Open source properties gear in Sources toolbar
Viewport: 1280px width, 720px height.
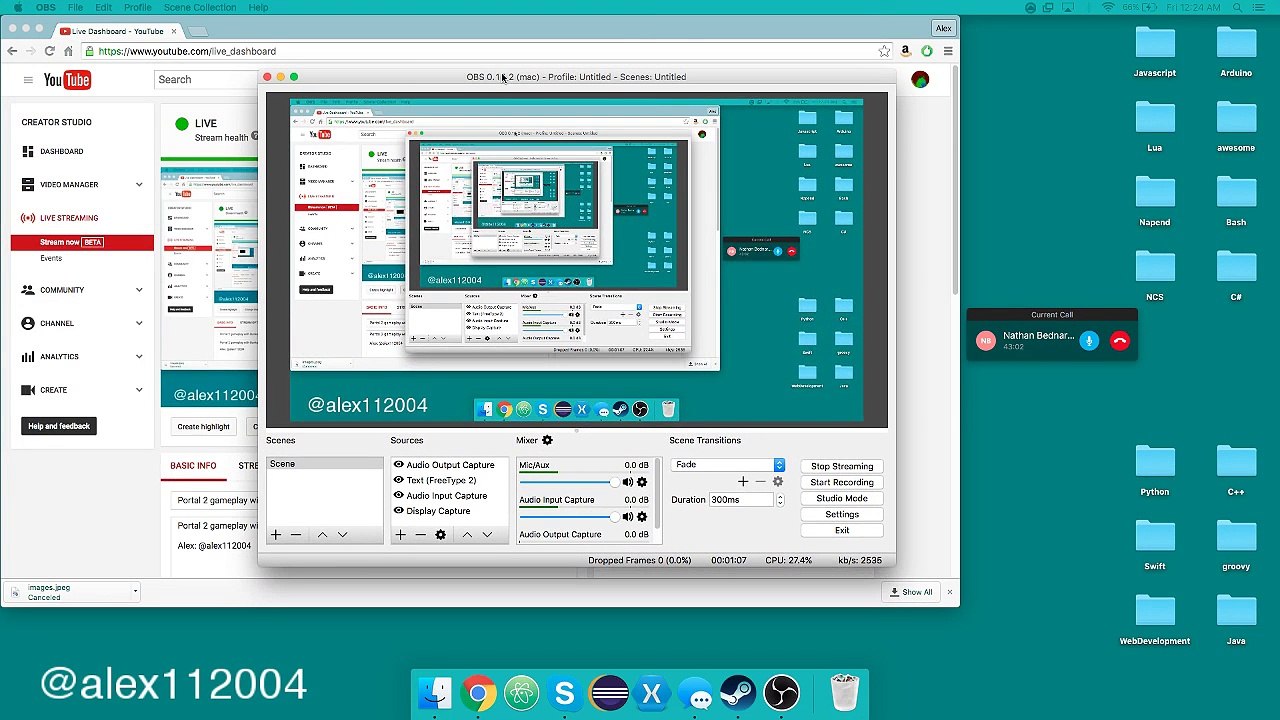440,535
